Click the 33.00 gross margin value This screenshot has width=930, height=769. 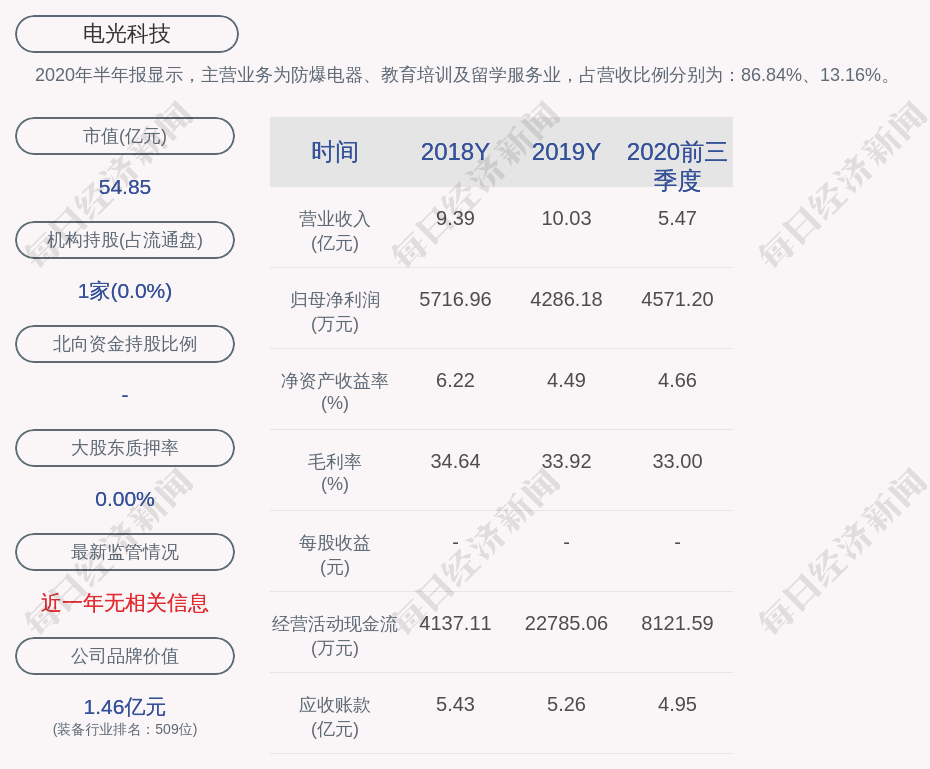point(677,461)
